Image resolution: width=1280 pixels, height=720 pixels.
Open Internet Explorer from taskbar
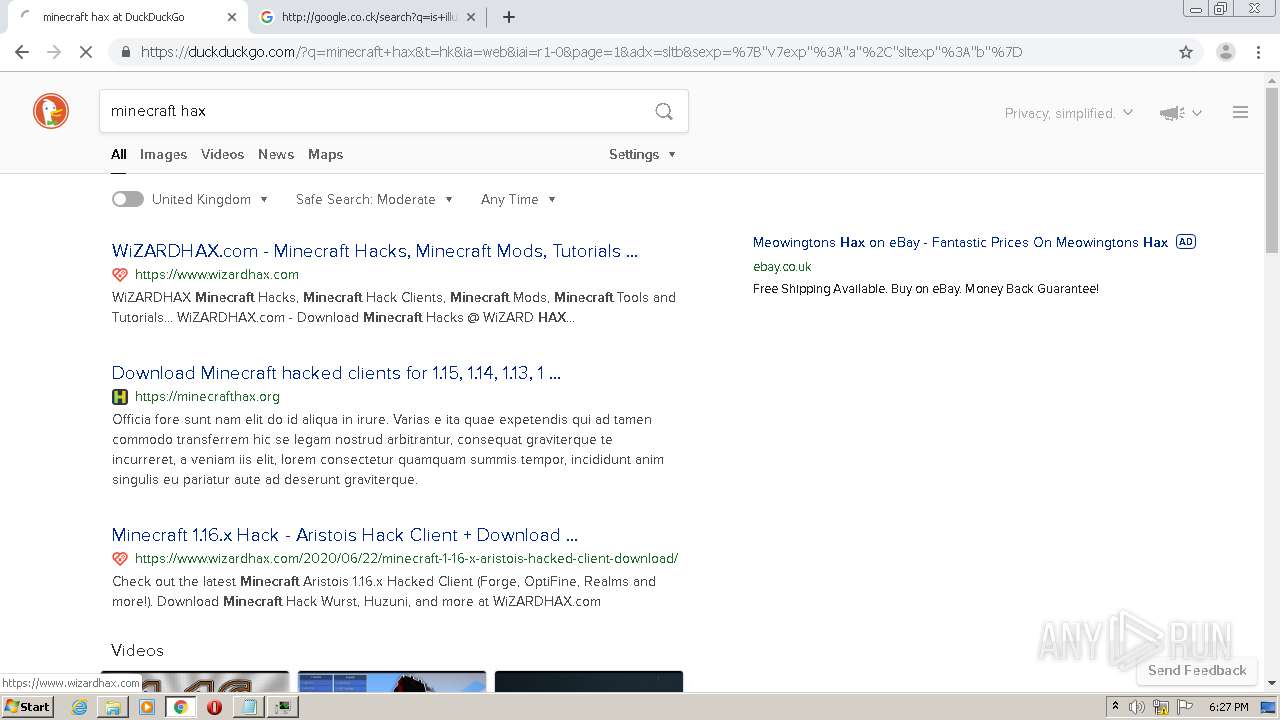click(x=79, y=707)
